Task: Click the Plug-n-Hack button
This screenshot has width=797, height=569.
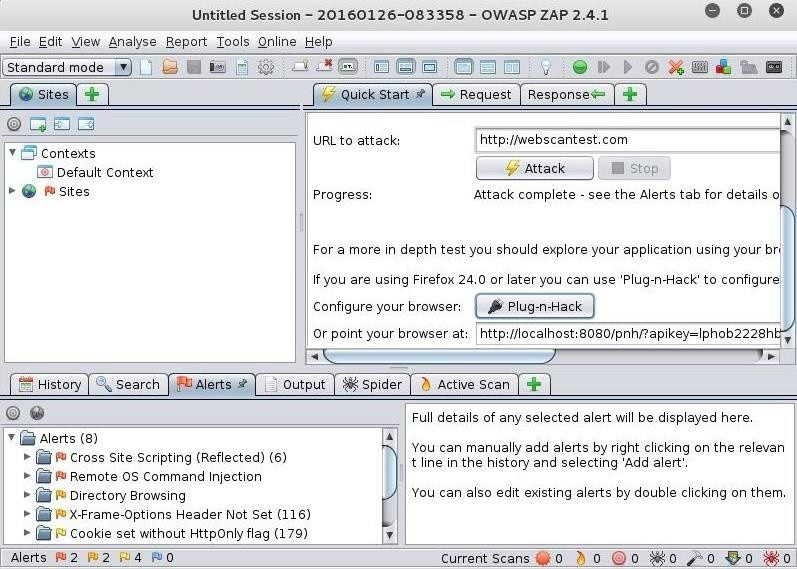Action: pyautogui.click(x=535, y=307)
